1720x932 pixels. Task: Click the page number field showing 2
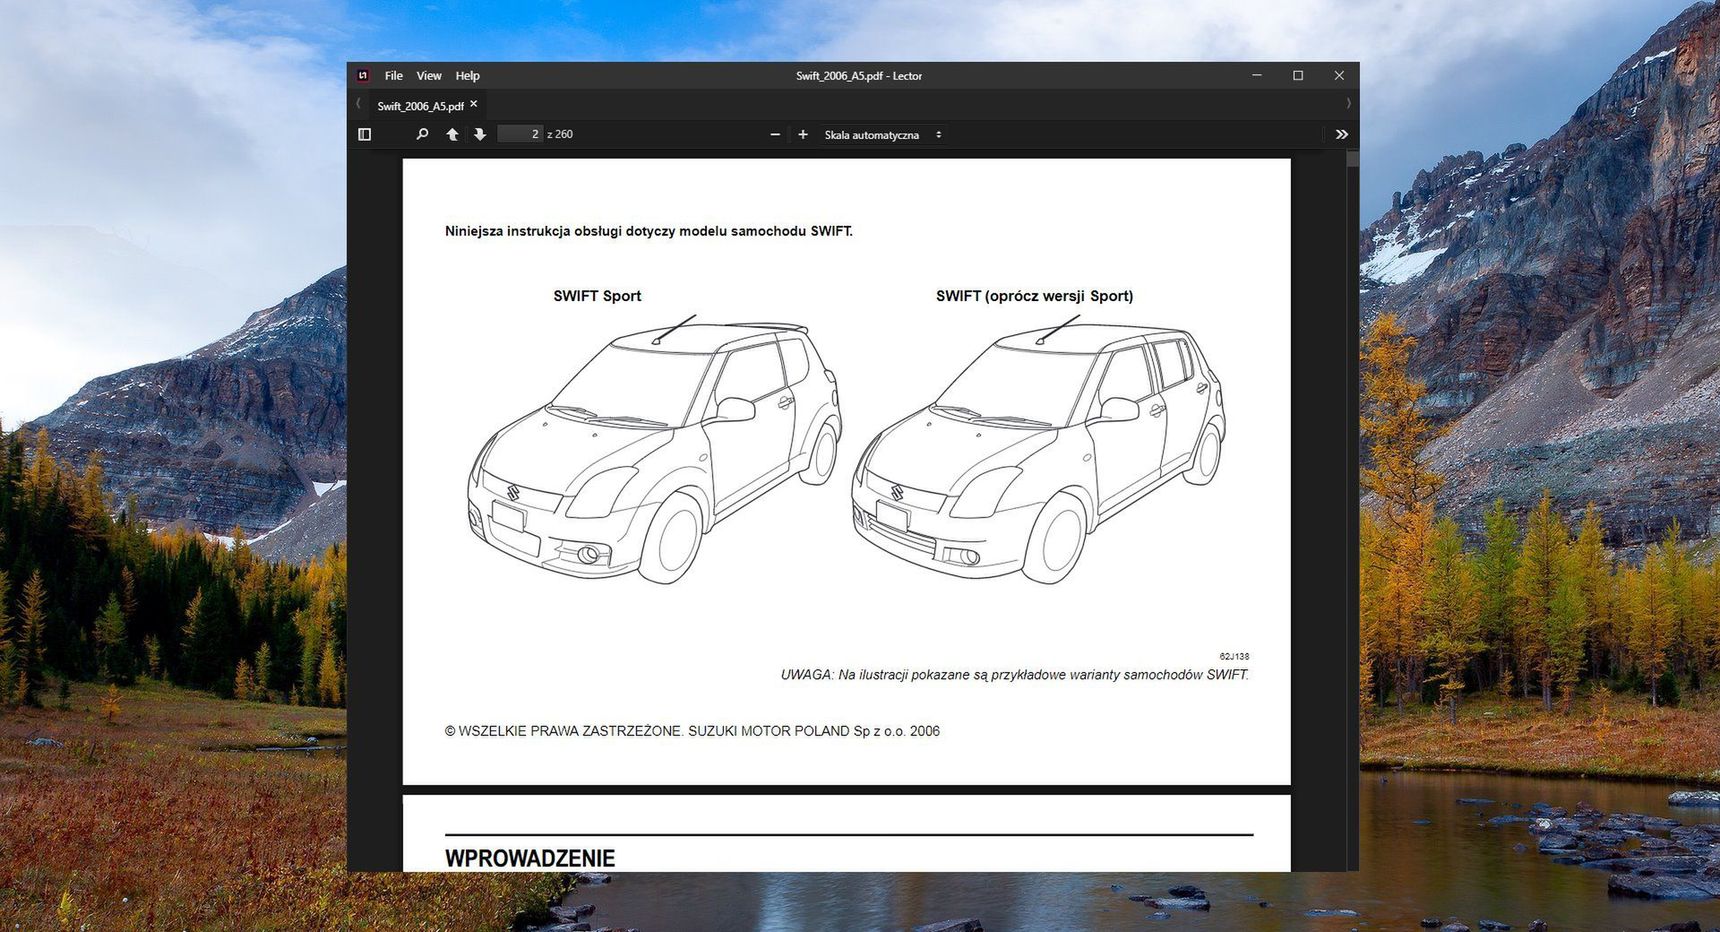click(520, 134)
